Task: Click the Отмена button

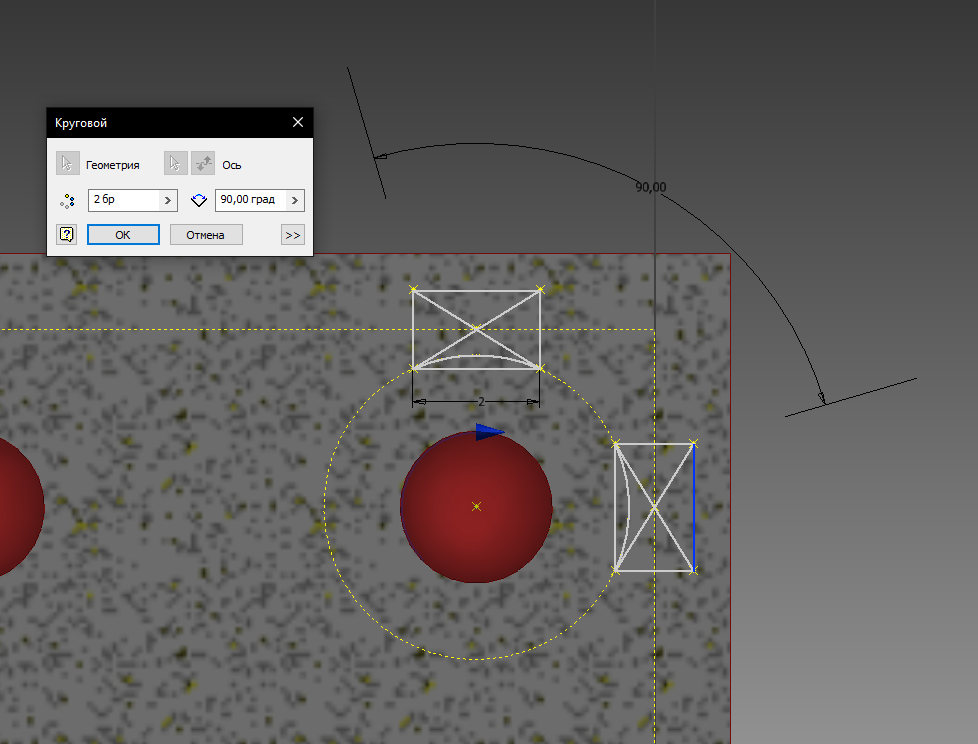Action: point(205,235)
